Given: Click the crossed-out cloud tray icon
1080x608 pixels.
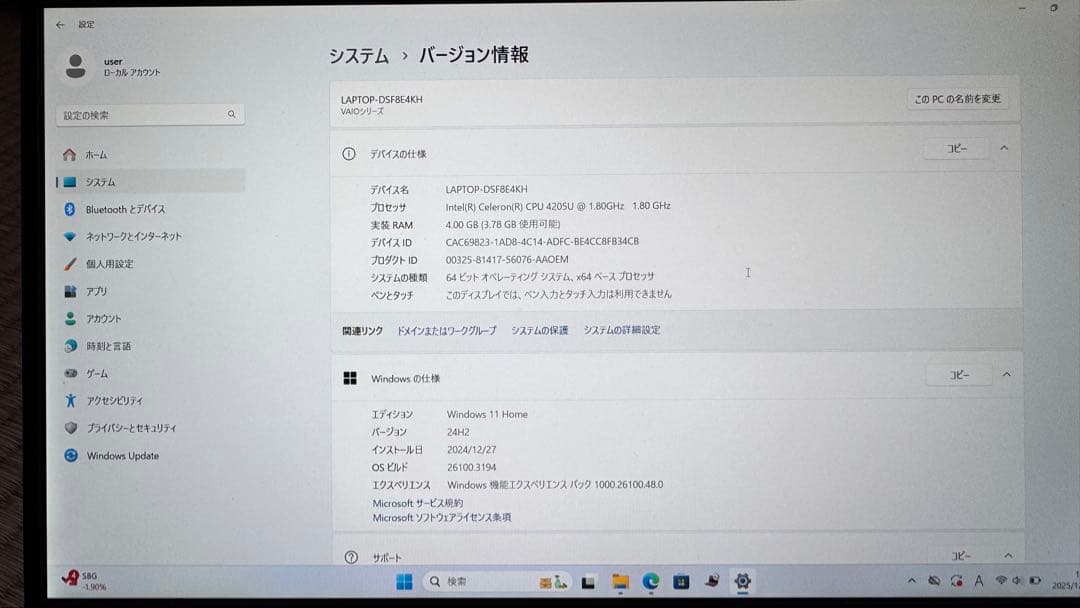Looking at the screenshot, I should (x=934, y=581).
